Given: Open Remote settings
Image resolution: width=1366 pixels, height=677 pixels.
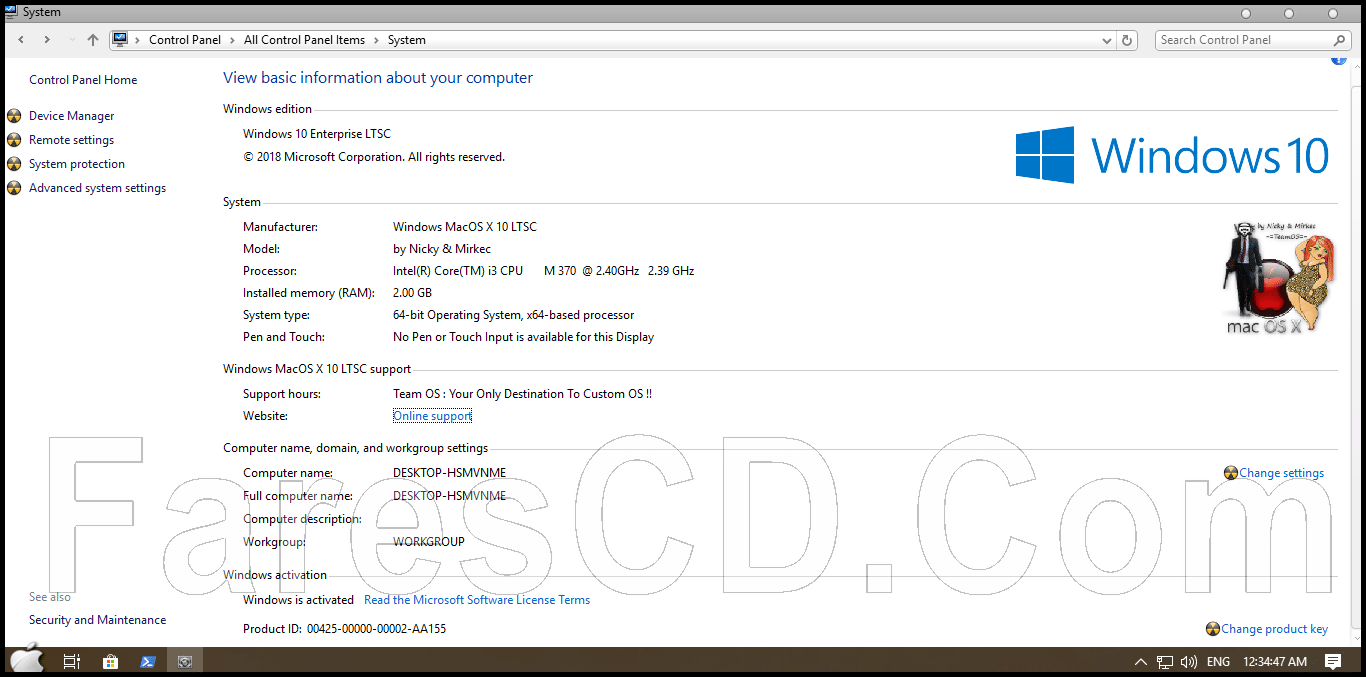Looking at the screenshot, I should pyautogui.click(x=72, y=140).
